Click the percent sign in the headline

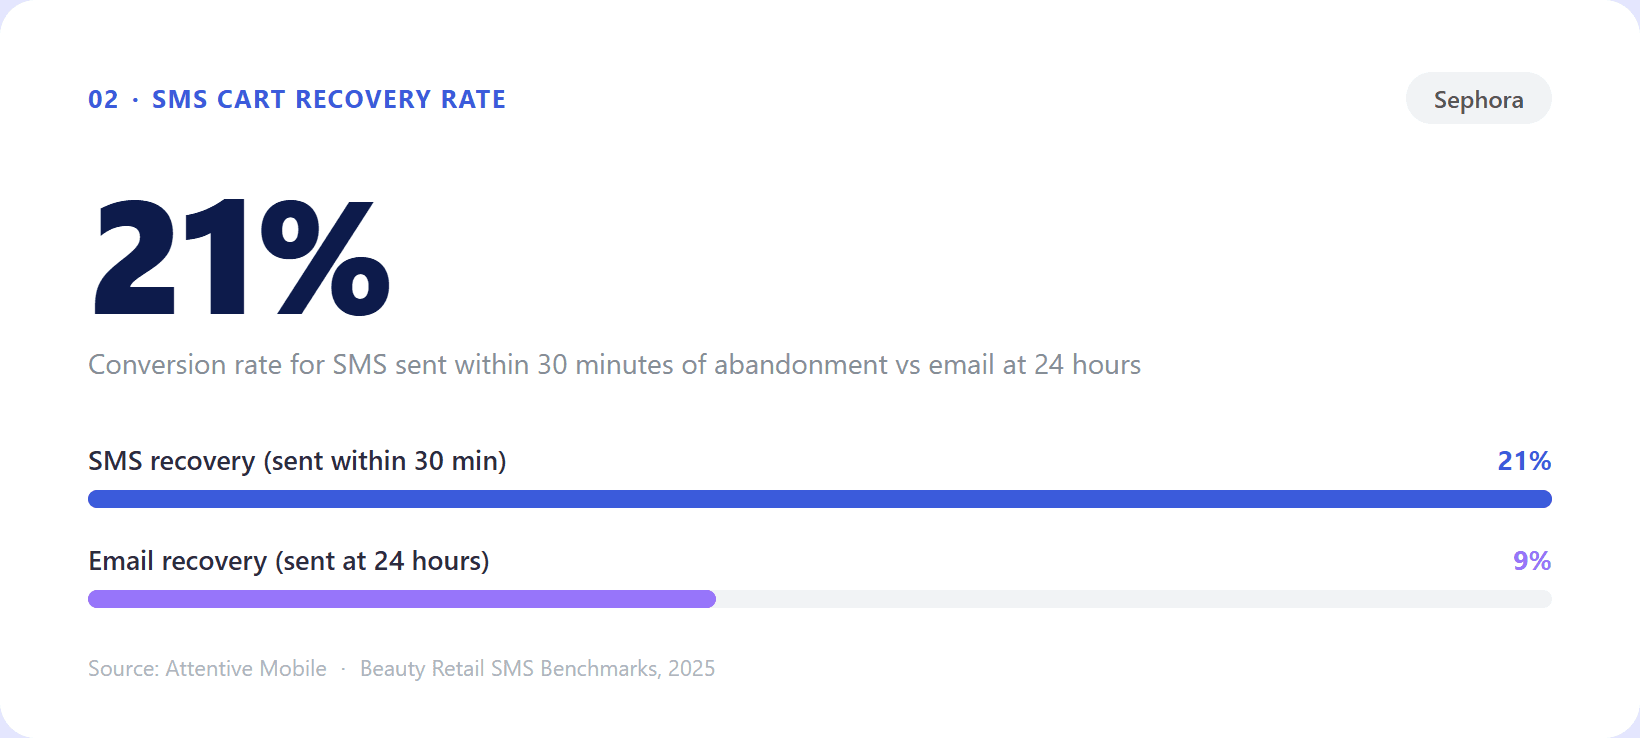click(x=325, y=258)
